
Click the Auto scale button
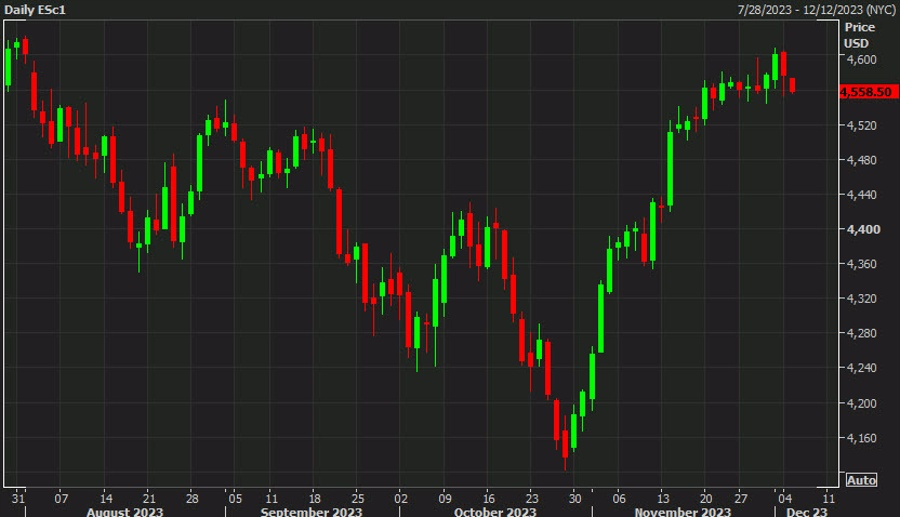click(x=861, y=480)
